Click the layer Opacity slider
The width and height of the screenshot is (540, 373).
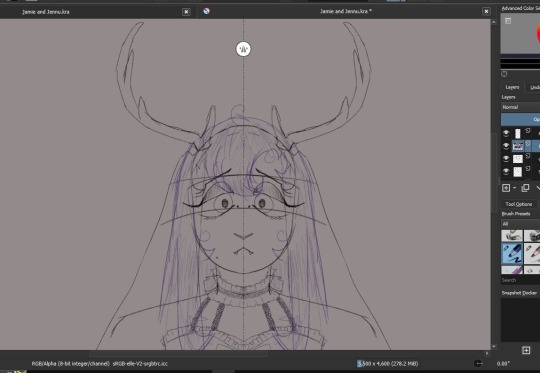tap(520, 120)
